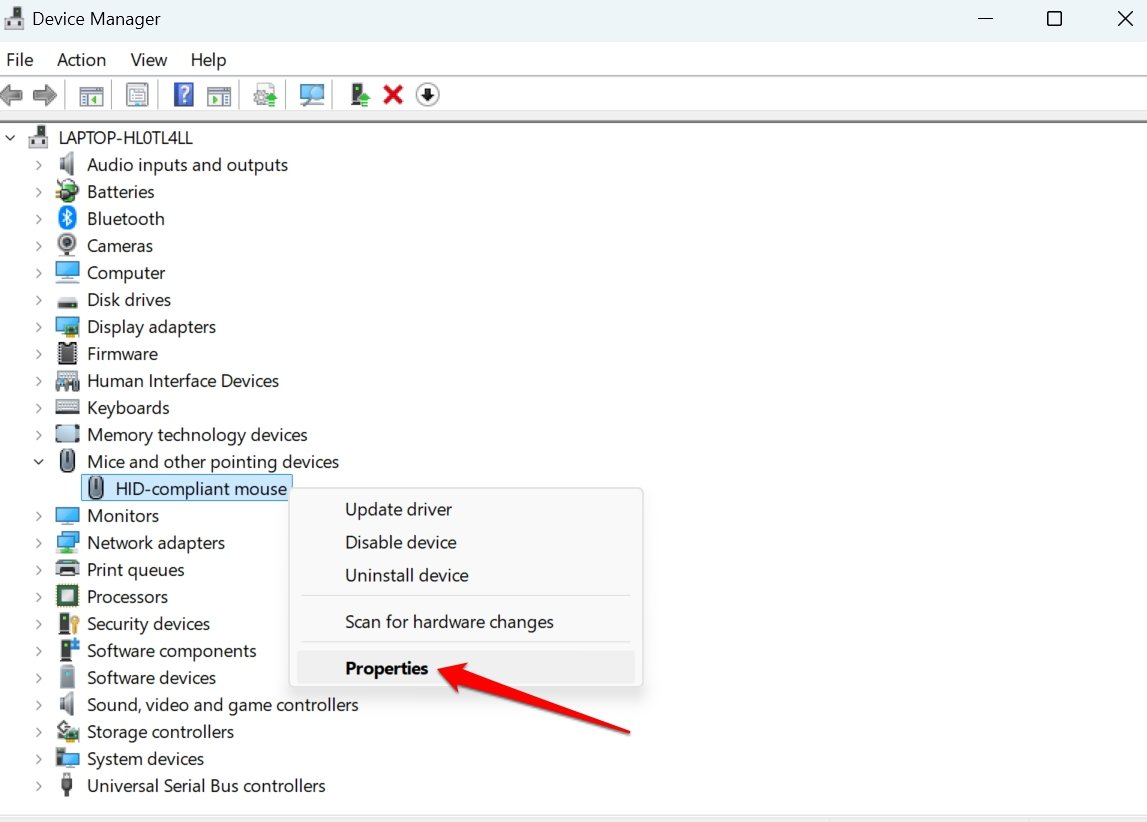Screen dimensions: 1147x822
Task: Click the Forward arrow toolbar icon
Action: click(45, 95)
